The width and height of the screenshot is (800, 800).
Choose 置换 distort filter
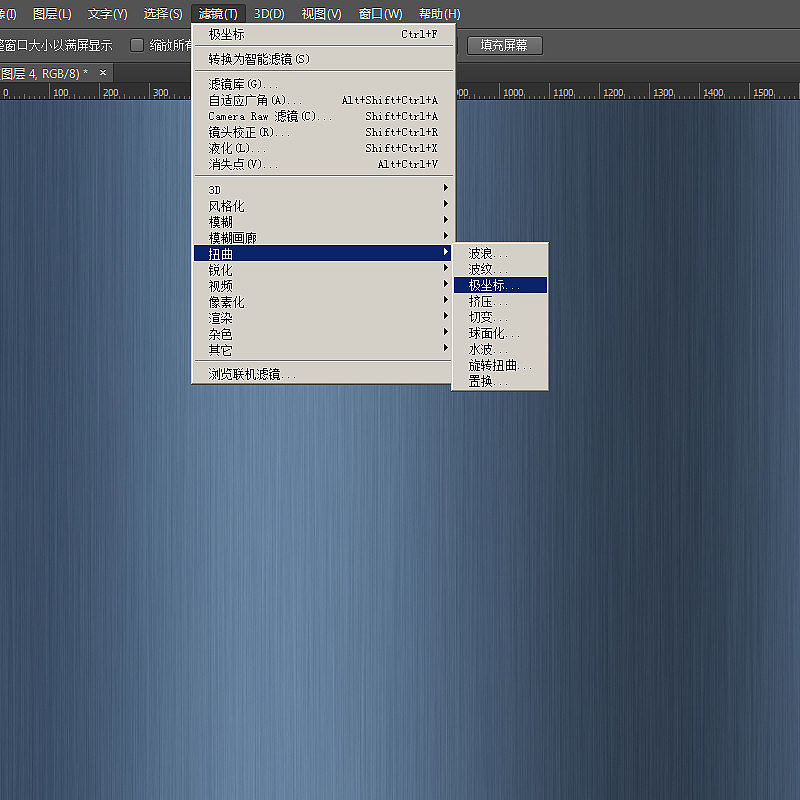pos(500,381)
